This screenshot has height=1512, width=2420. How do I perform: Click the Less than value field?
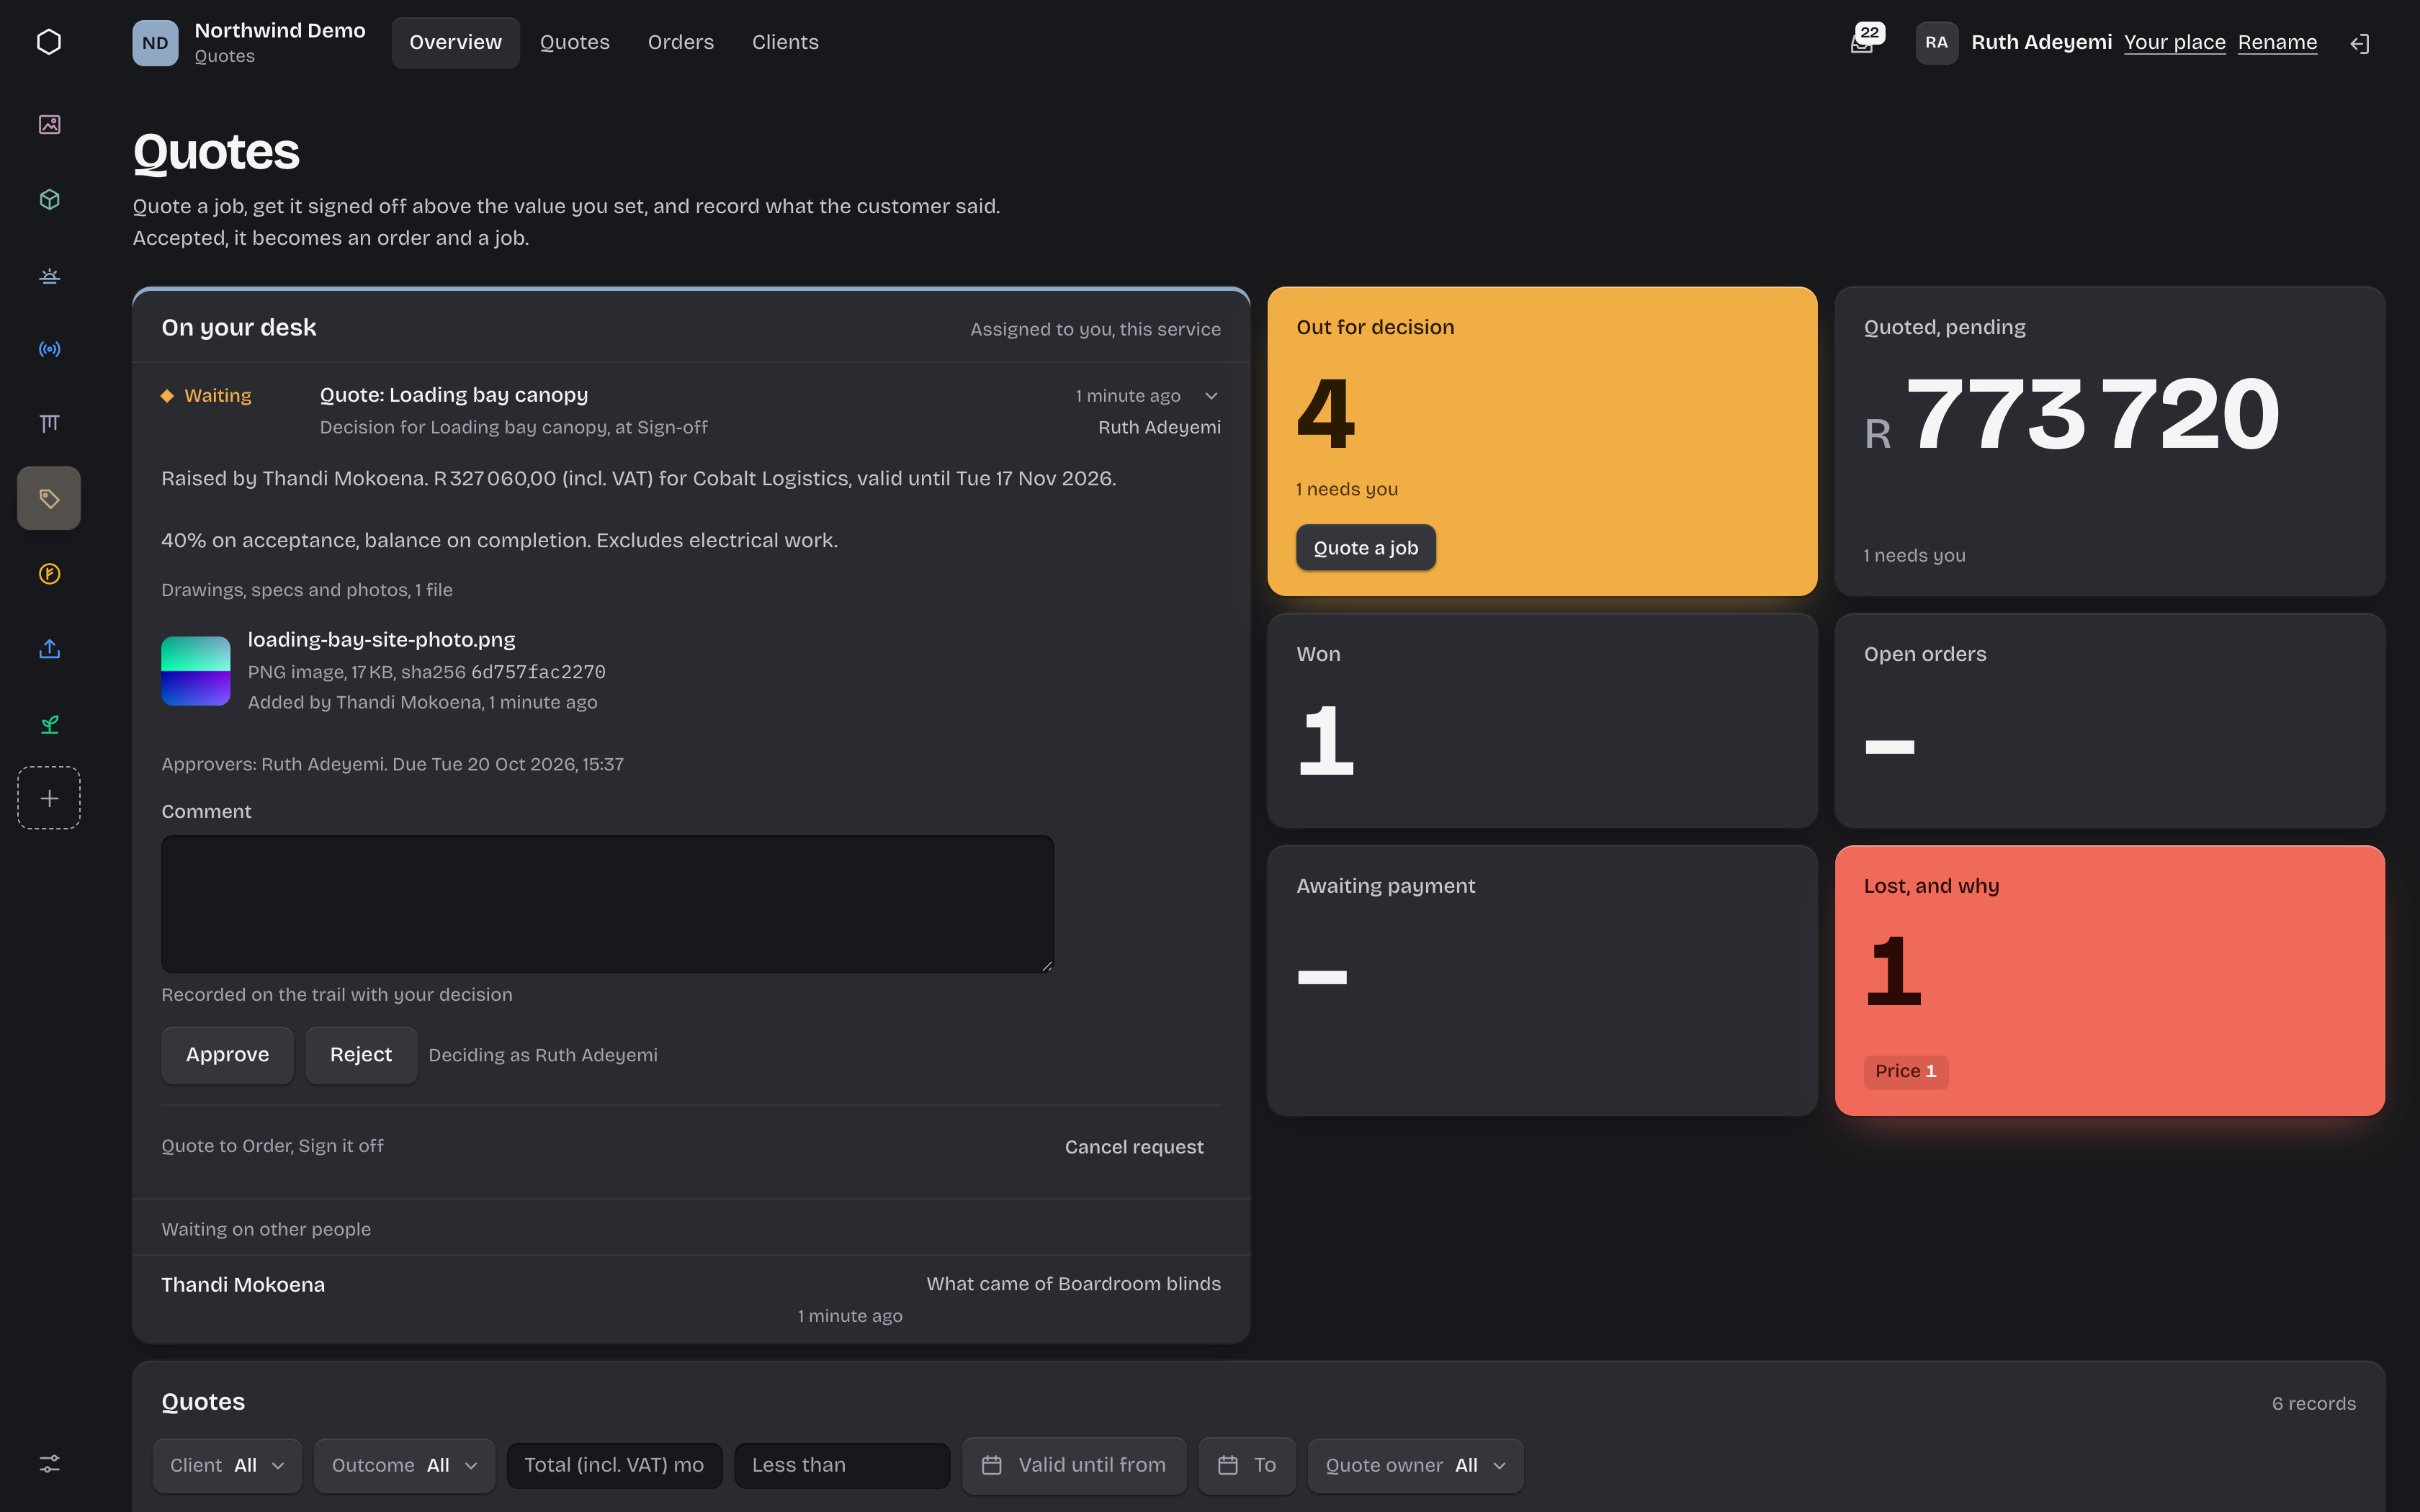click(842, 1465)
